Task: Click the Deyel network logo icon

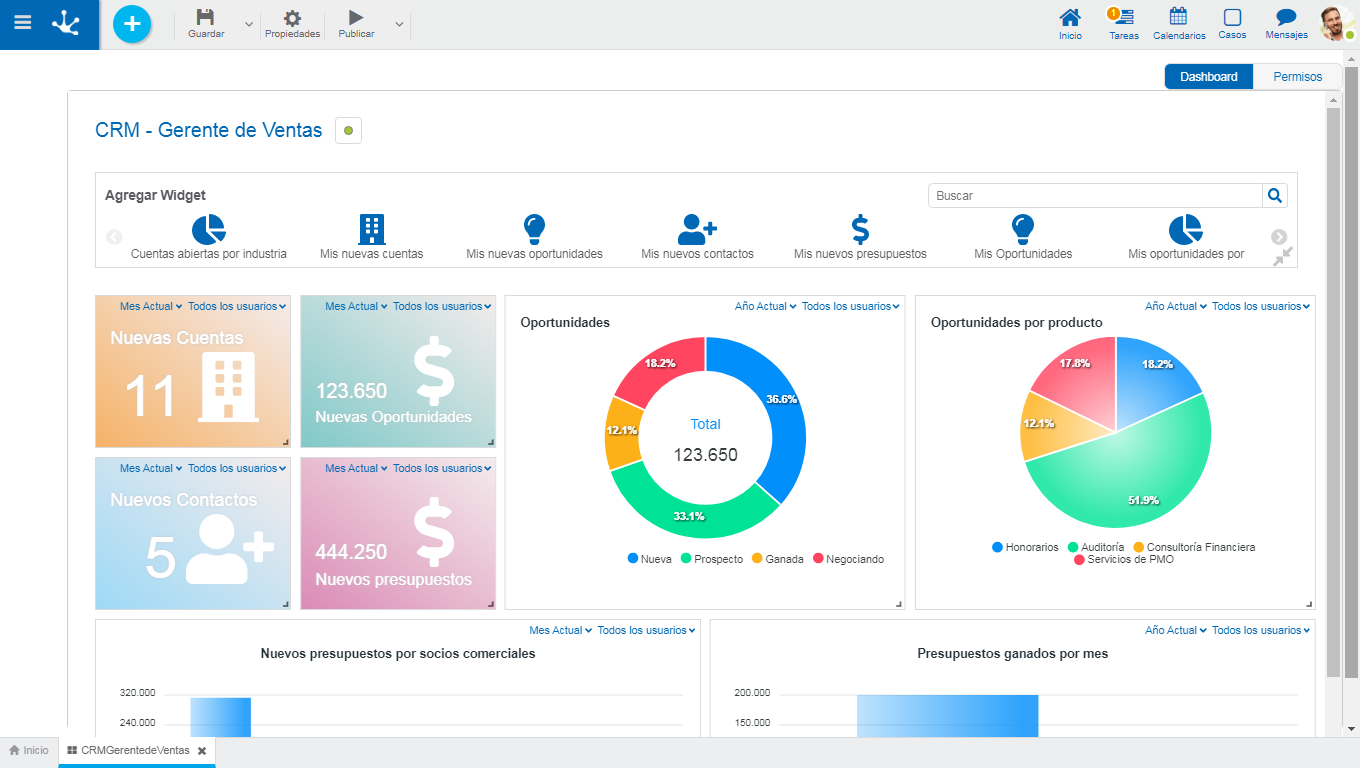Action: coord(67,23)
